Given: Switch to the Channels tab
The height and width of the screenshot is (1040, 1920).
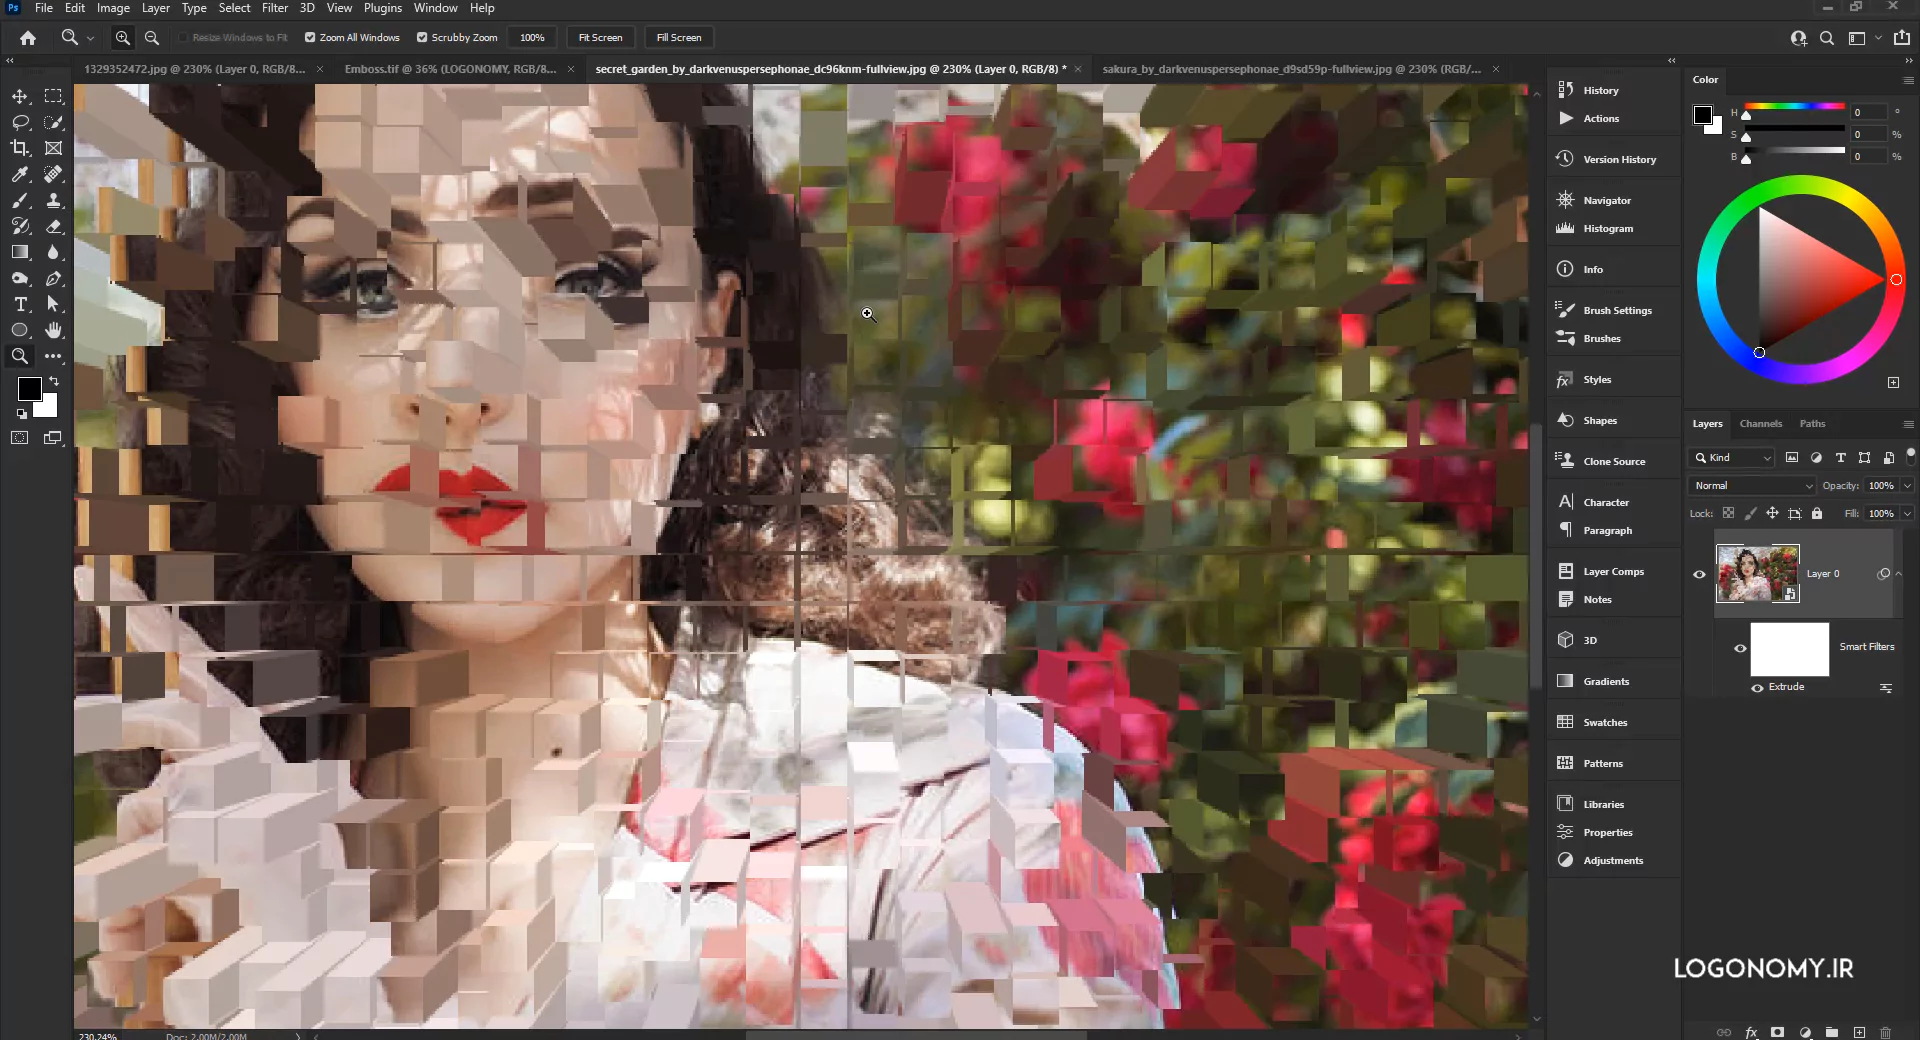Looking at the screenshot, I should click(x=1760, y=423).
